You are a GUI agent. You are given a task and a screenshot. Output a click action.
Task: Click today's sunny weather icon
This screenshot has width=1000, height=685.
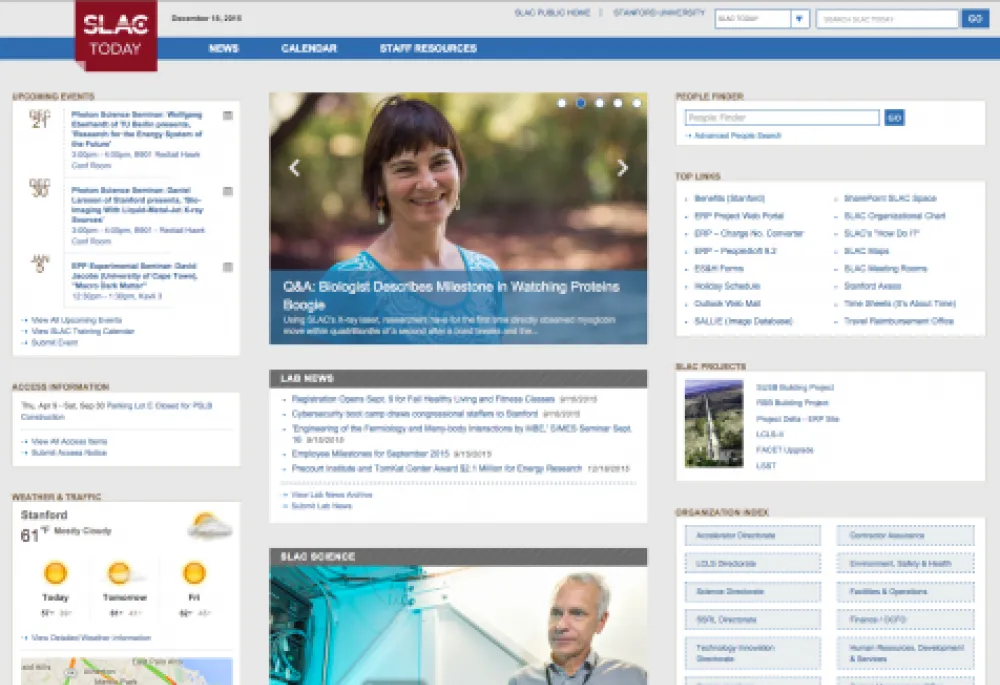pyautogui.click(x=55, y=573)
